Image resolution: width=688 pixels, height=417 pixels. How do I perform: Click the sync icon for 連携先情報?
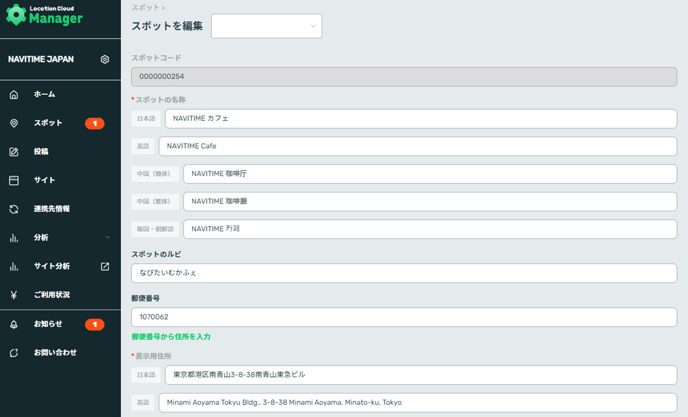click(14, 209)
